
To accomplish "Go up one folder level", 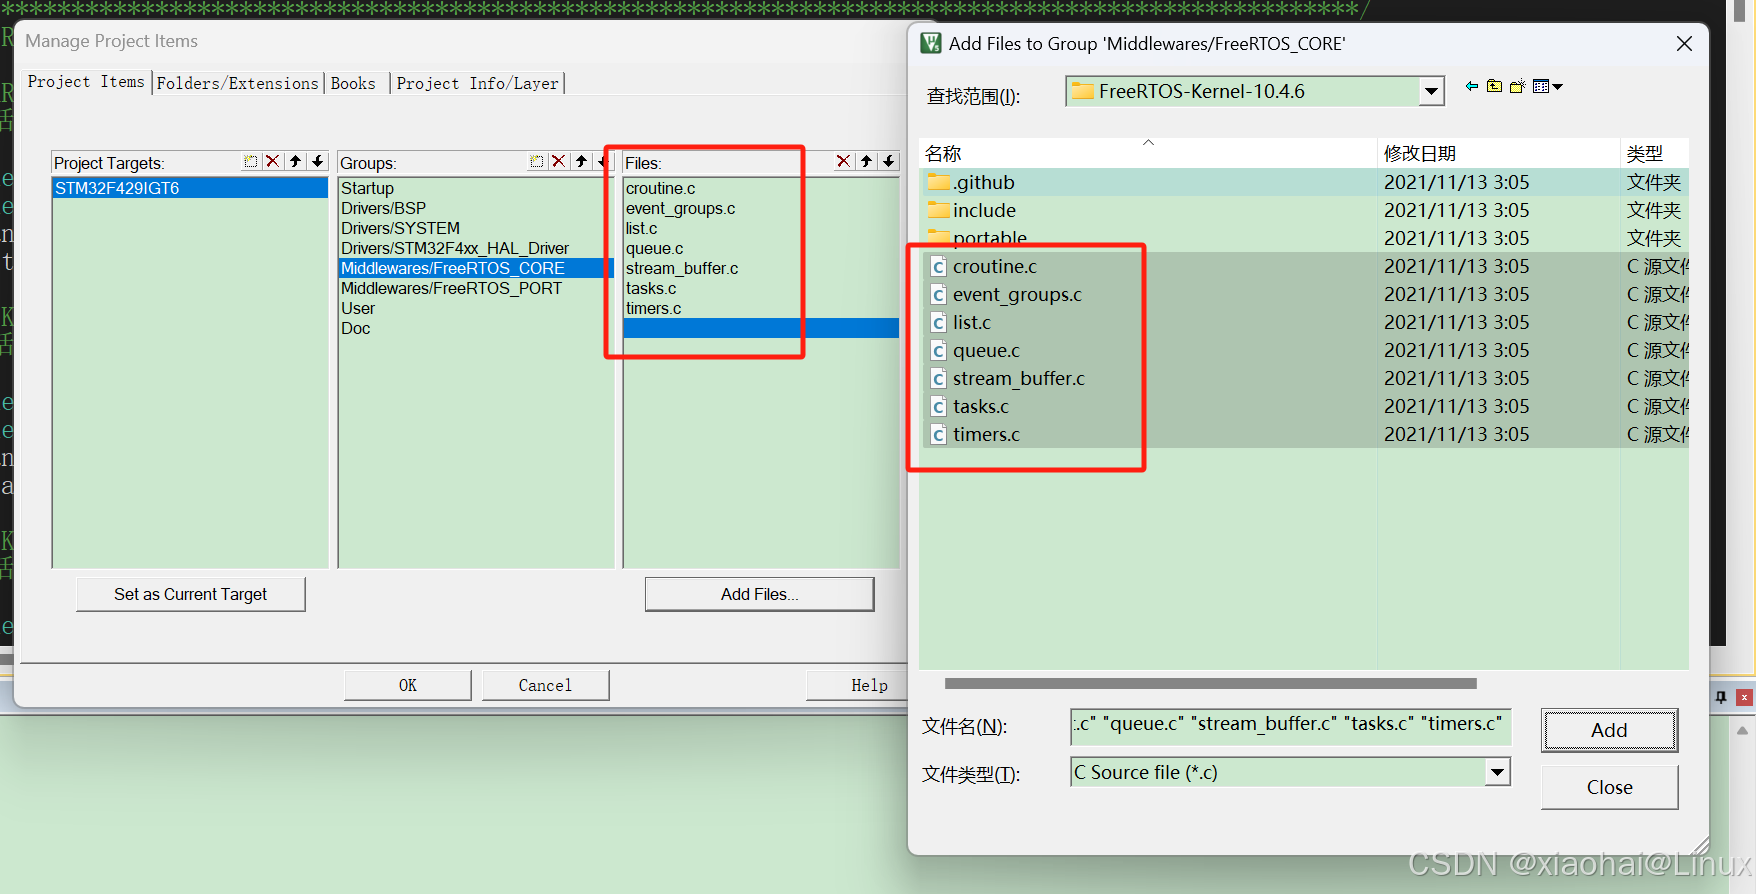I will 1494,87.
